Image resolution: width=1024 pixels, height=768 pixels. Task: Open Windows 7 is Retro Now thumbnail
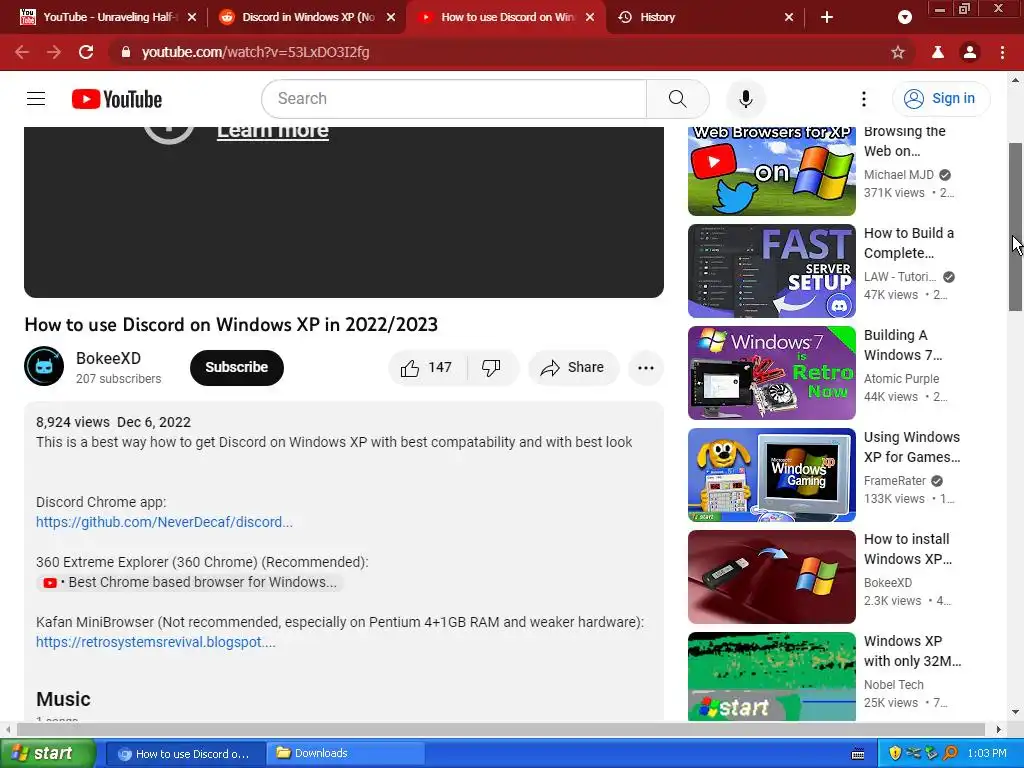771,372
